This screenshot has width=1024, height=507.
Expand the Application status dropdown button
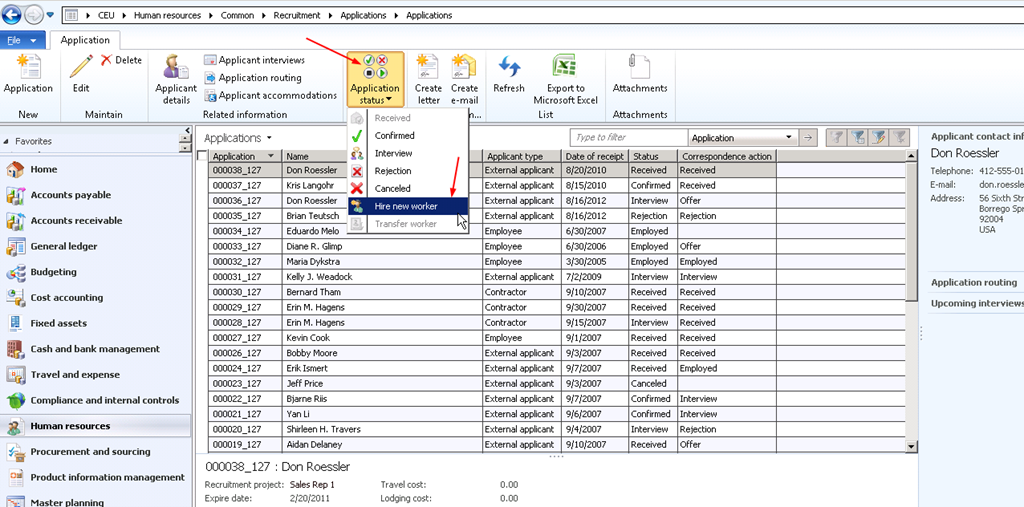(x=375, y=80)
